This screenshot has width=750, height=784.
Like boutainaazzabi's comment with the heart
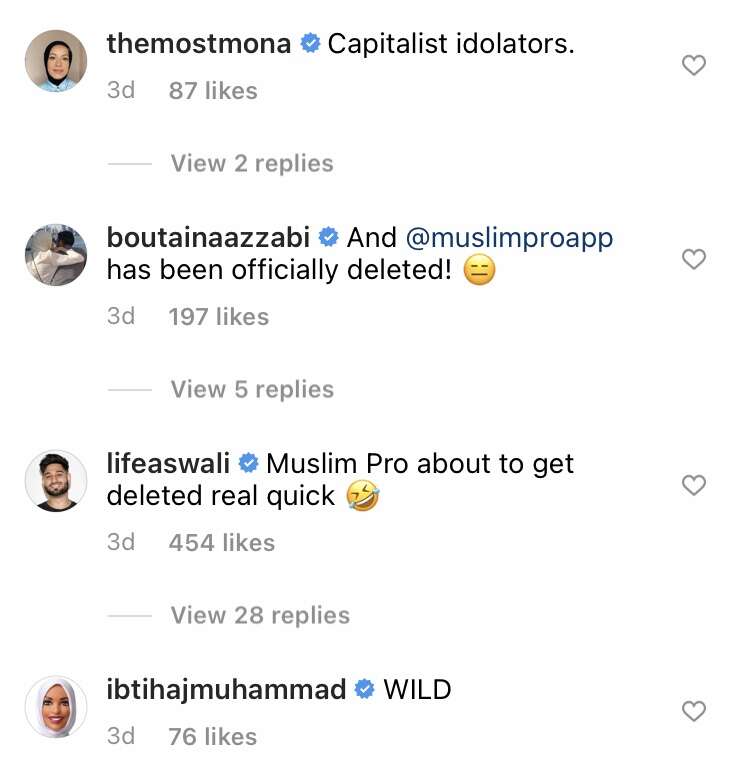click(693, 259)
